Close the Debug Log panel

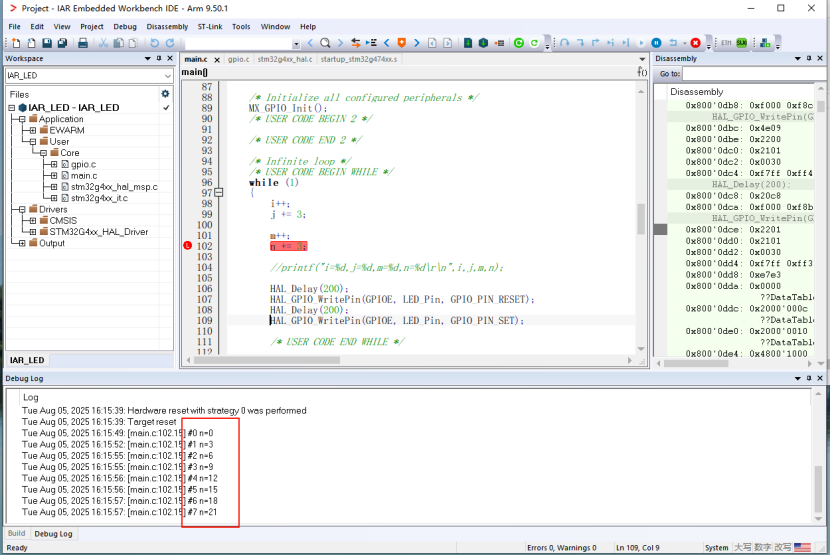click(820, 378)
